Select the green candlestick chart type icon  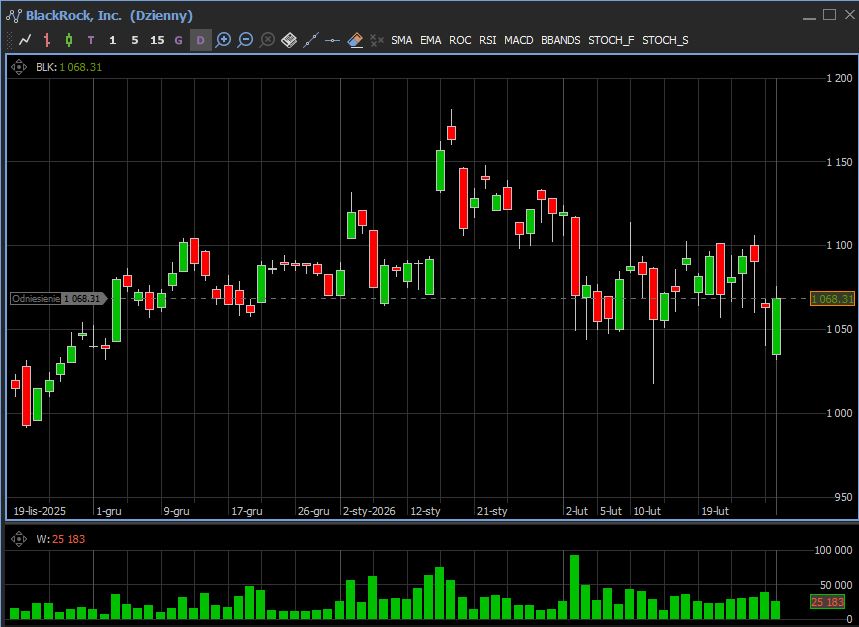pos(68,40)
